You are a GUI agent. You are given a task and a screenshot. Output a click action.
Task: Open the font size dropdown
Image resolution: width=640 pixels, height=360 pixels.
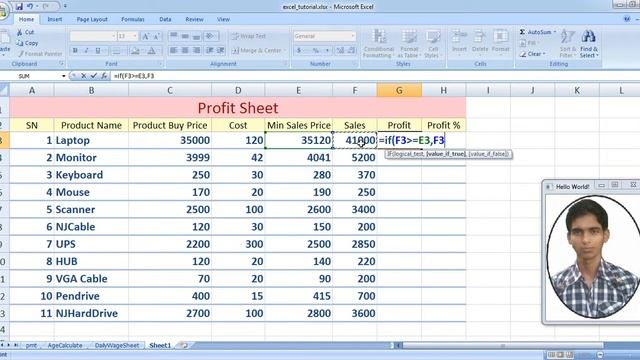(135, 36)
